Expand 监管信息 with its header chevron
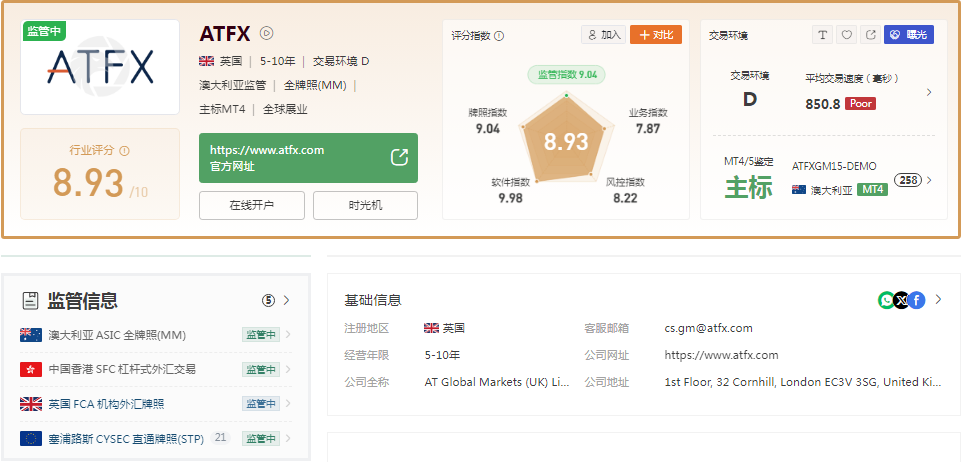 pos(286,300)
